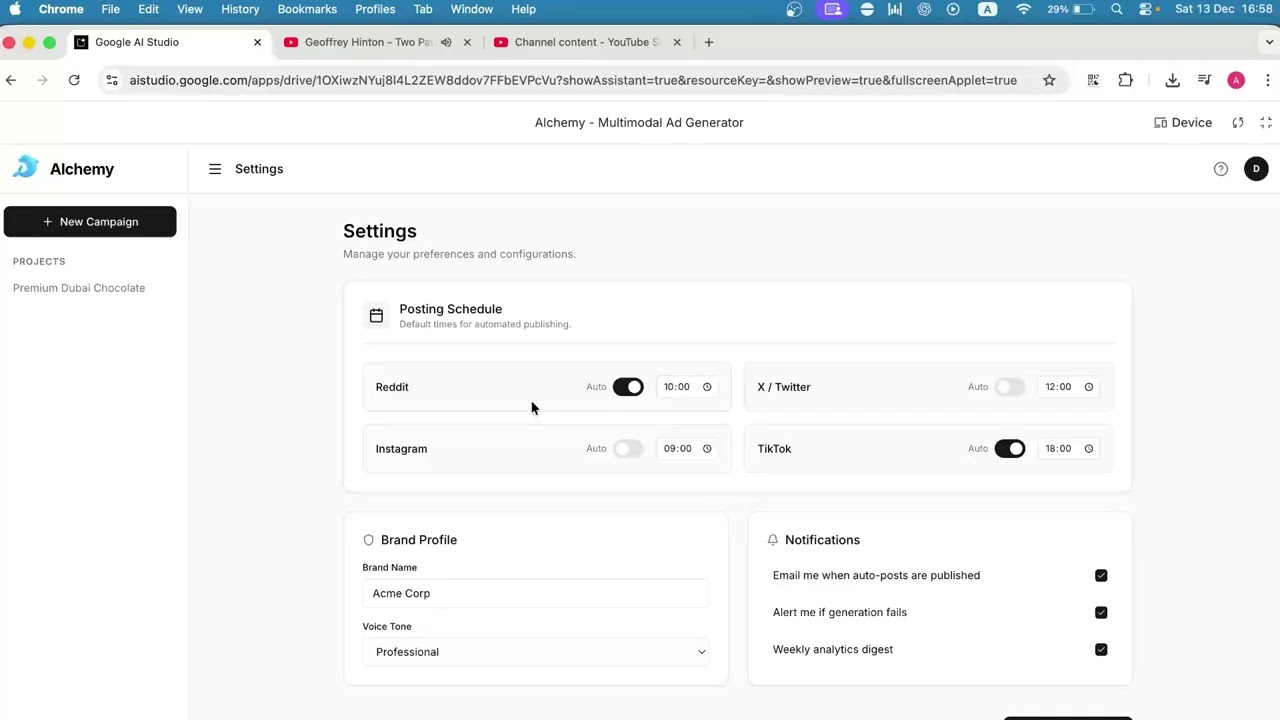Viewport: 1280px width, 720px height.
Task: Edit the X / Twitter 12:00 time field
Action: coord(1069,387)
